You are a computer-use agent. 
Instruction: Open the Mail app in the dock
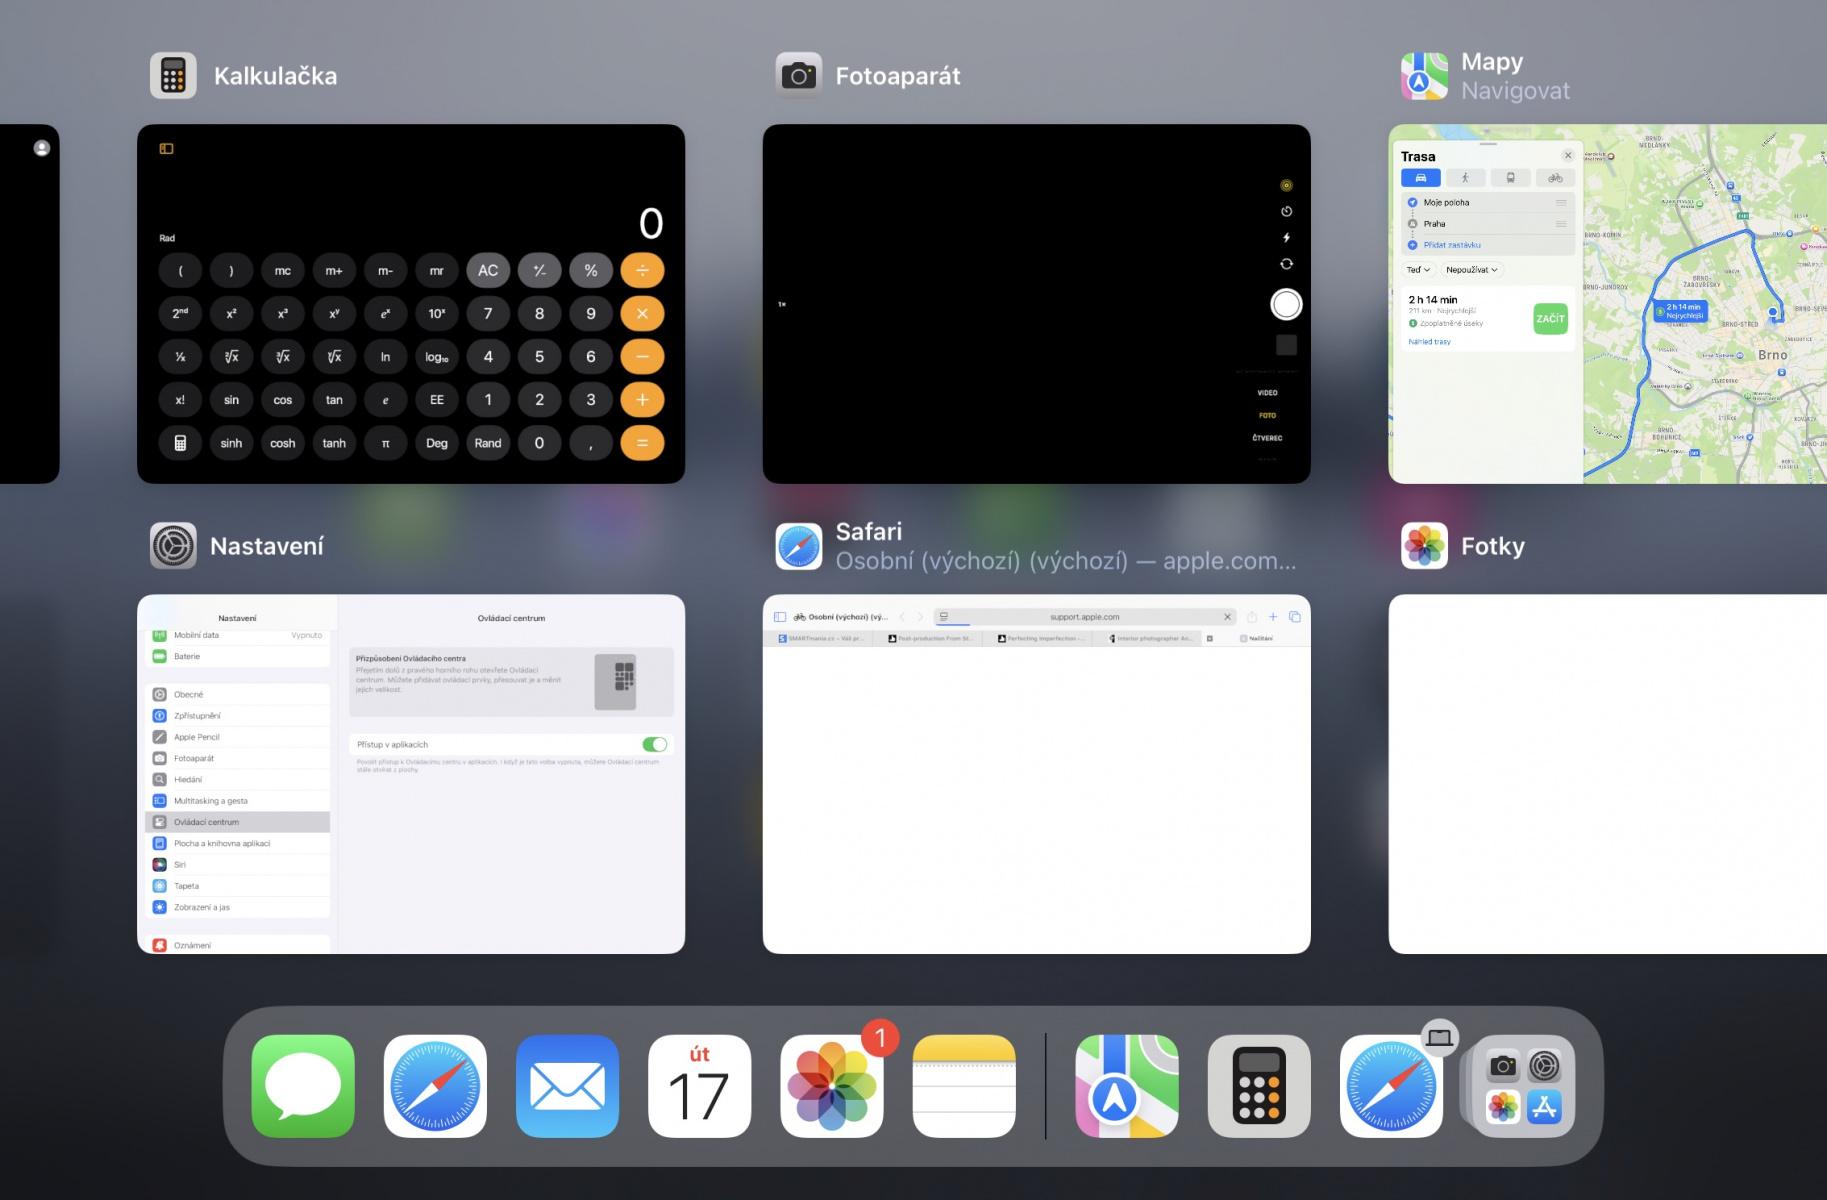(567, 1086)
